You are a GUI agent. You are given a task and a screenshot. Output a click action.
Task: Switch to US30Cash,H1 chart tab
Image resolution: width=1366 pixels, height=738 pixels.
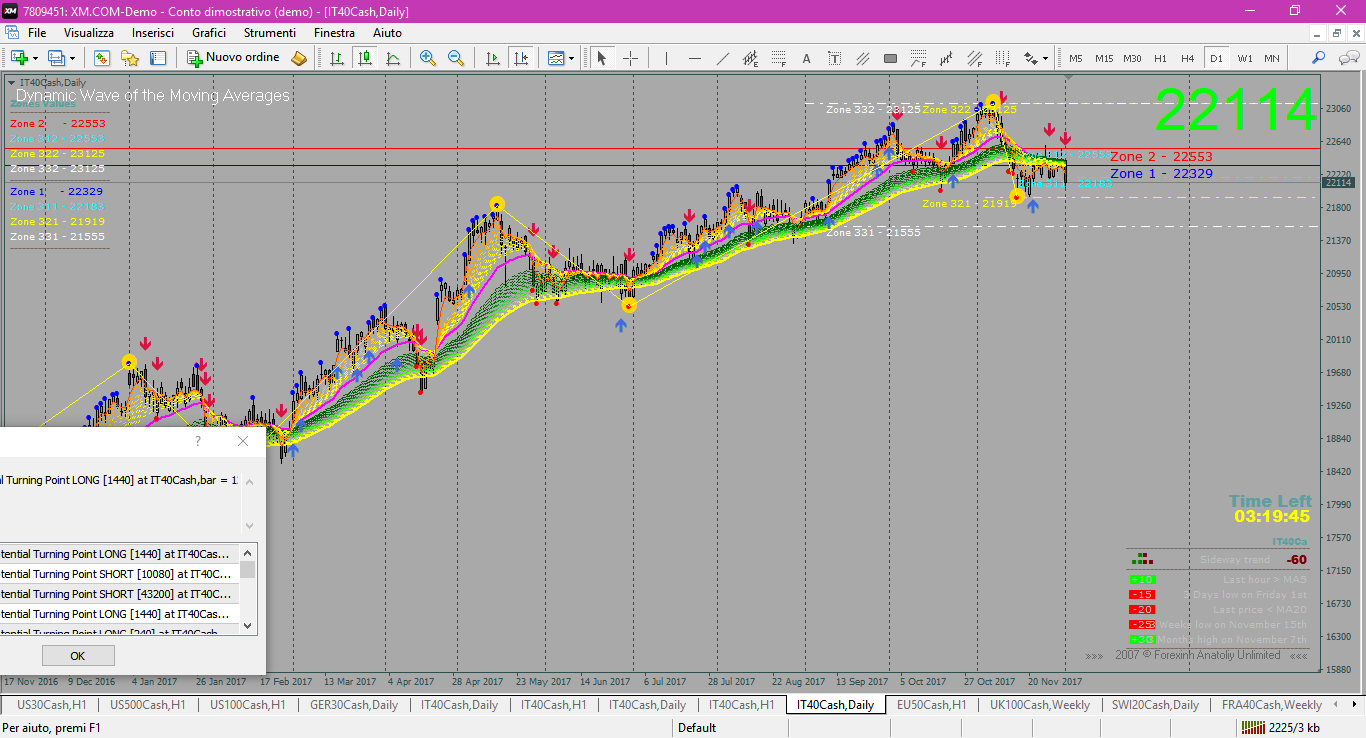tap(51, 705)
